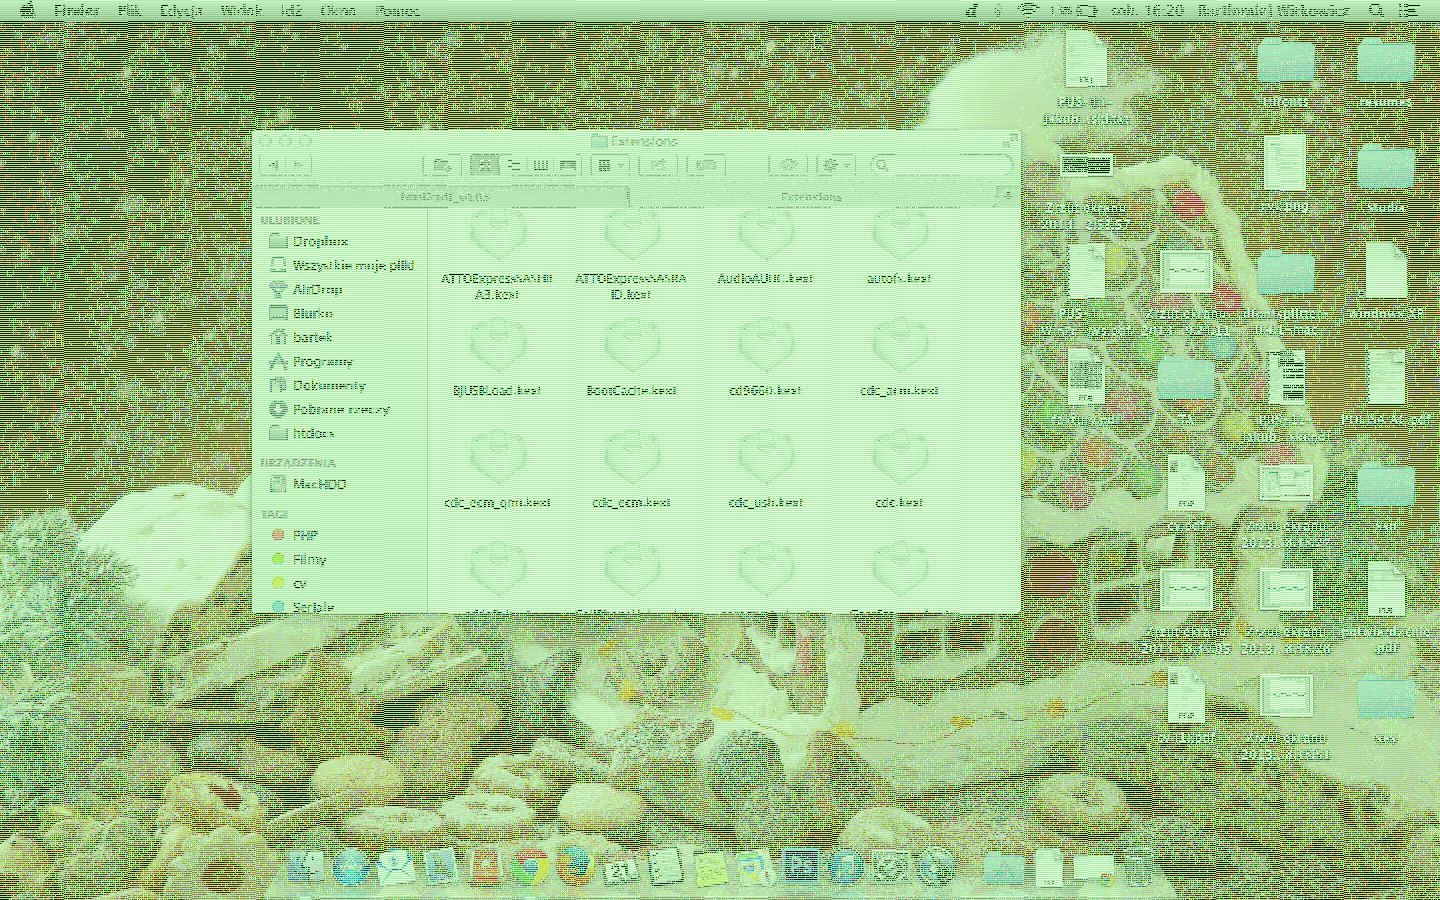Select the xxx folder on desktop

tap(1385, 697)
